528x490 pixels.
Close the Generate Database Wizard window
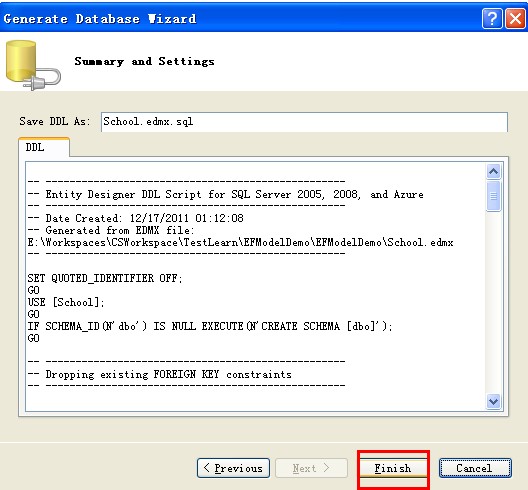point(516,19)
